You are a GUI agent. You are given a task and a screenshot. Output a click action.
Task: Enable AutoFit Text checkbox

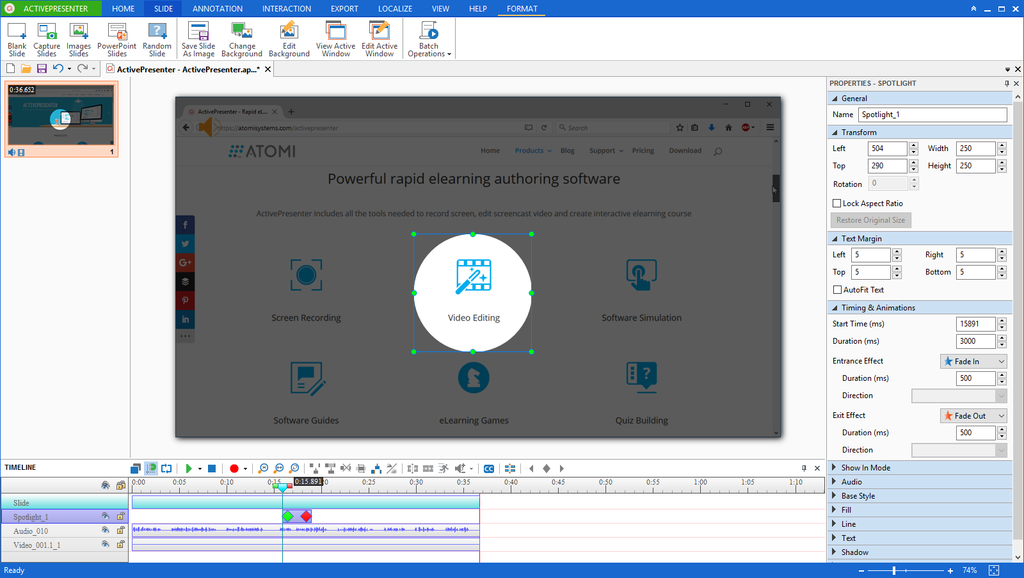[x=837, y=289]
